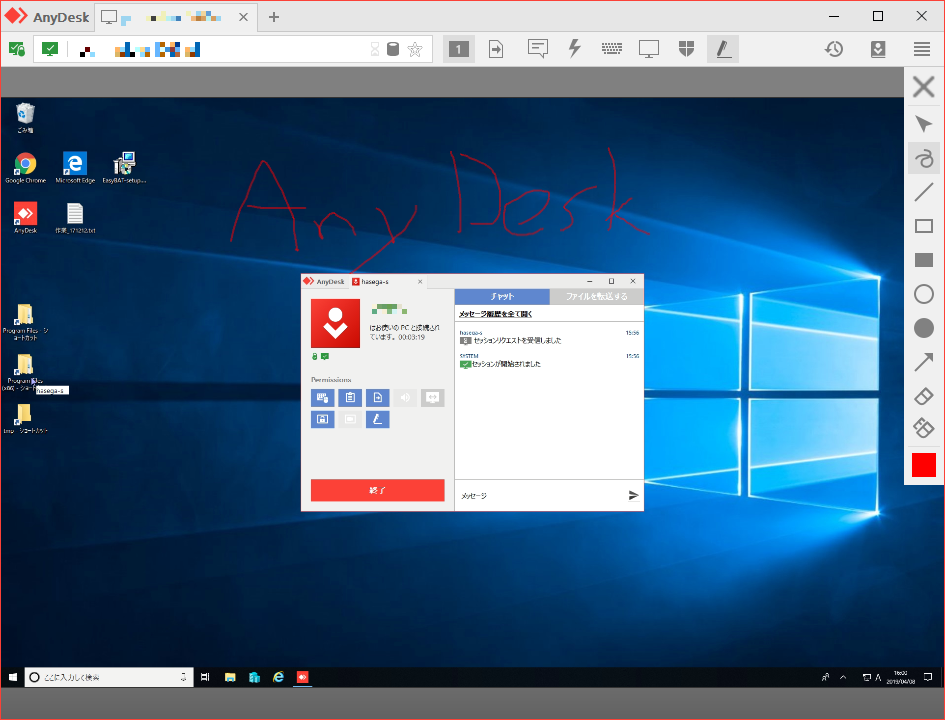Open a new session tab with plus button
Viewport: 945px width, 720px height.
click(274, 17)
